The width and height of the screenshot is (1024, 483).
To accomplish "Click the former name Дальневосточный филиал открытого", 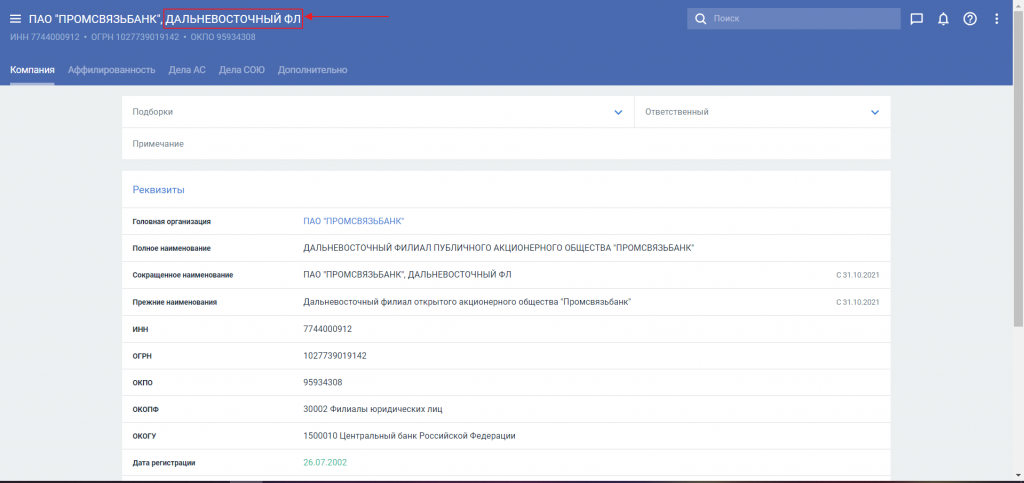I will pyautogui.click(x=468, y=302).
